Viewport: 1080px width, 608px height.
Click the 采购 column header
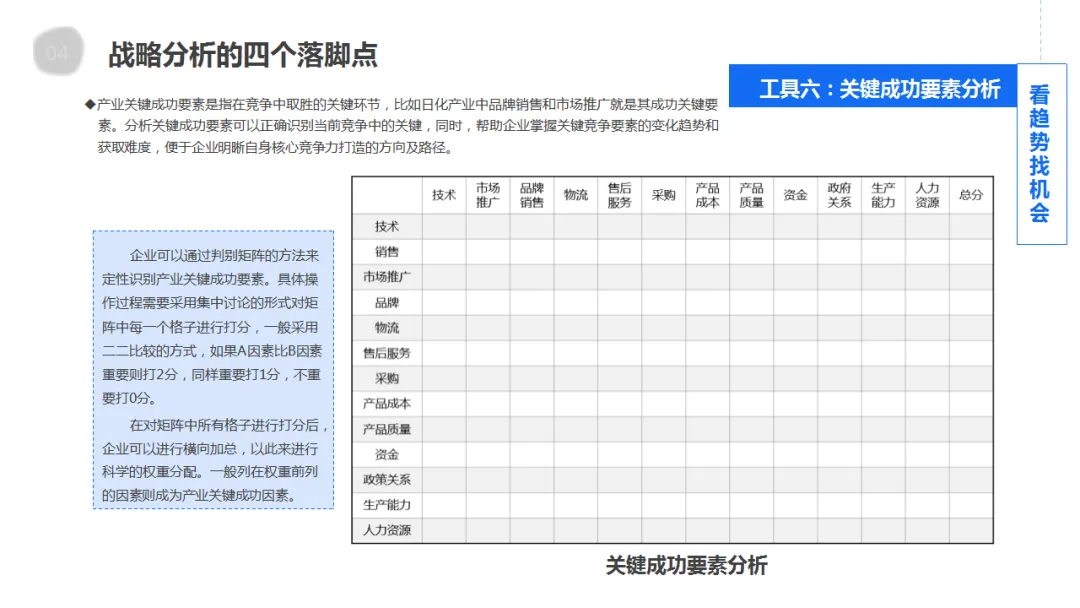(663, 196)
